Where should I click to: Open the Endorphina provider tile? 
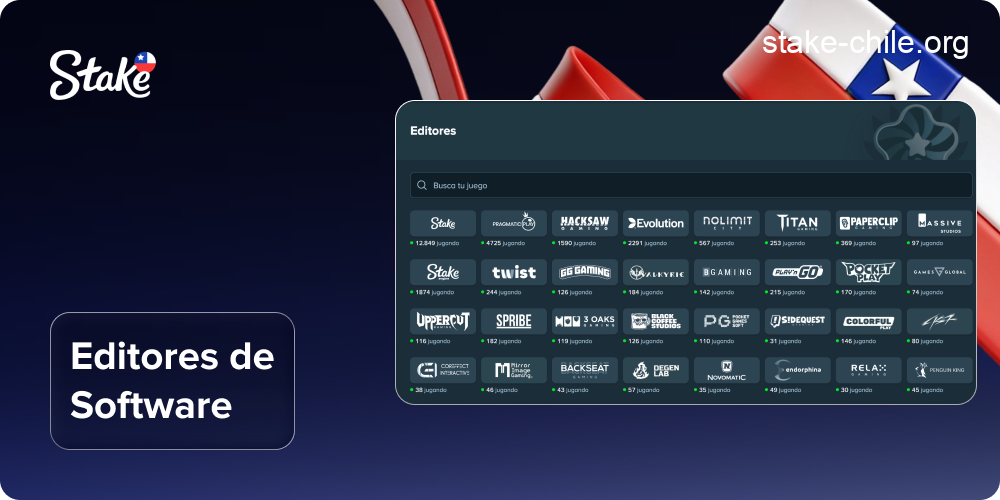798,370
